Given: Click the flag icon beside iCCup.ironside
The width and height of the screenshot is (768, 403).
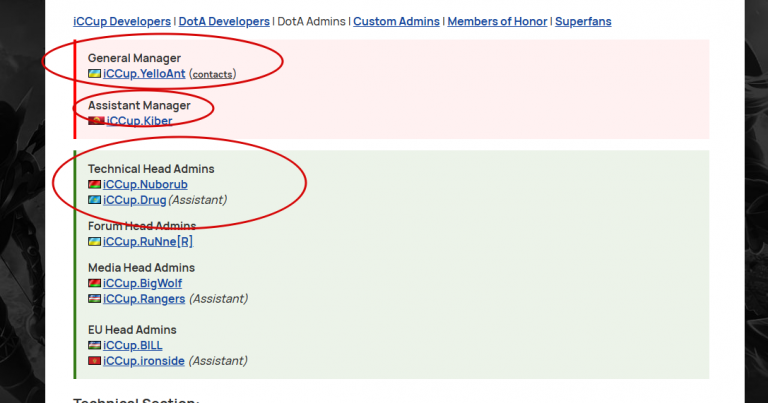Looking at the screenshot, I should (x=95, y=361).
